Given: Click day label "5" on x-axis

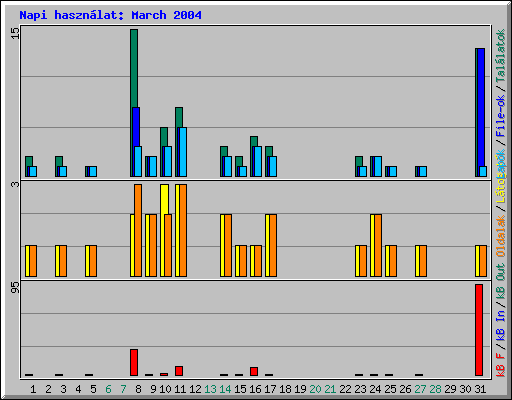Looking at the screenshot, I should click(93, 389).
